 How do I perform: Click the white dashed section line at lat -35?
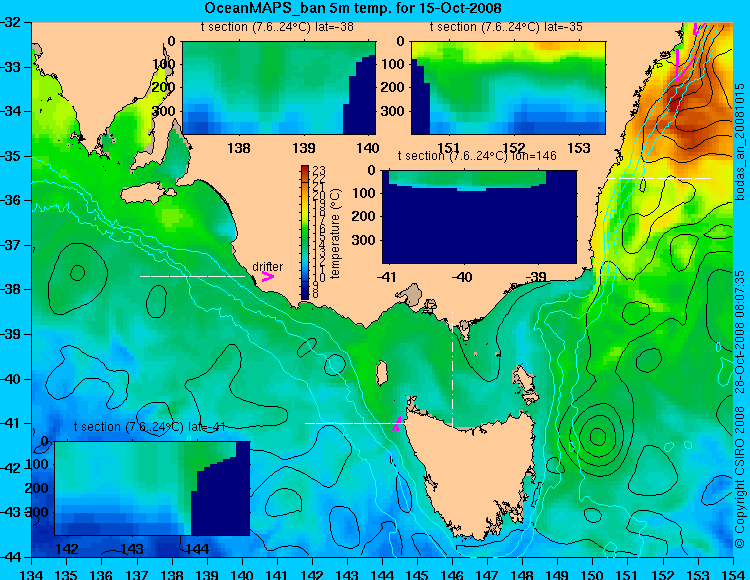pos(659,178)
